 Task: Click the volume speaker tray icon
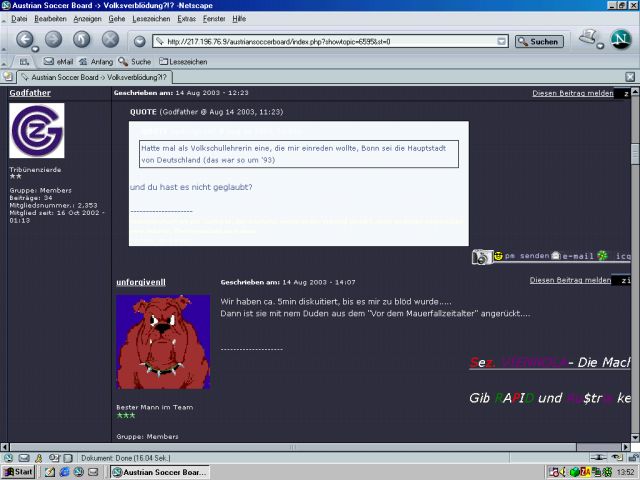[564, 472]
